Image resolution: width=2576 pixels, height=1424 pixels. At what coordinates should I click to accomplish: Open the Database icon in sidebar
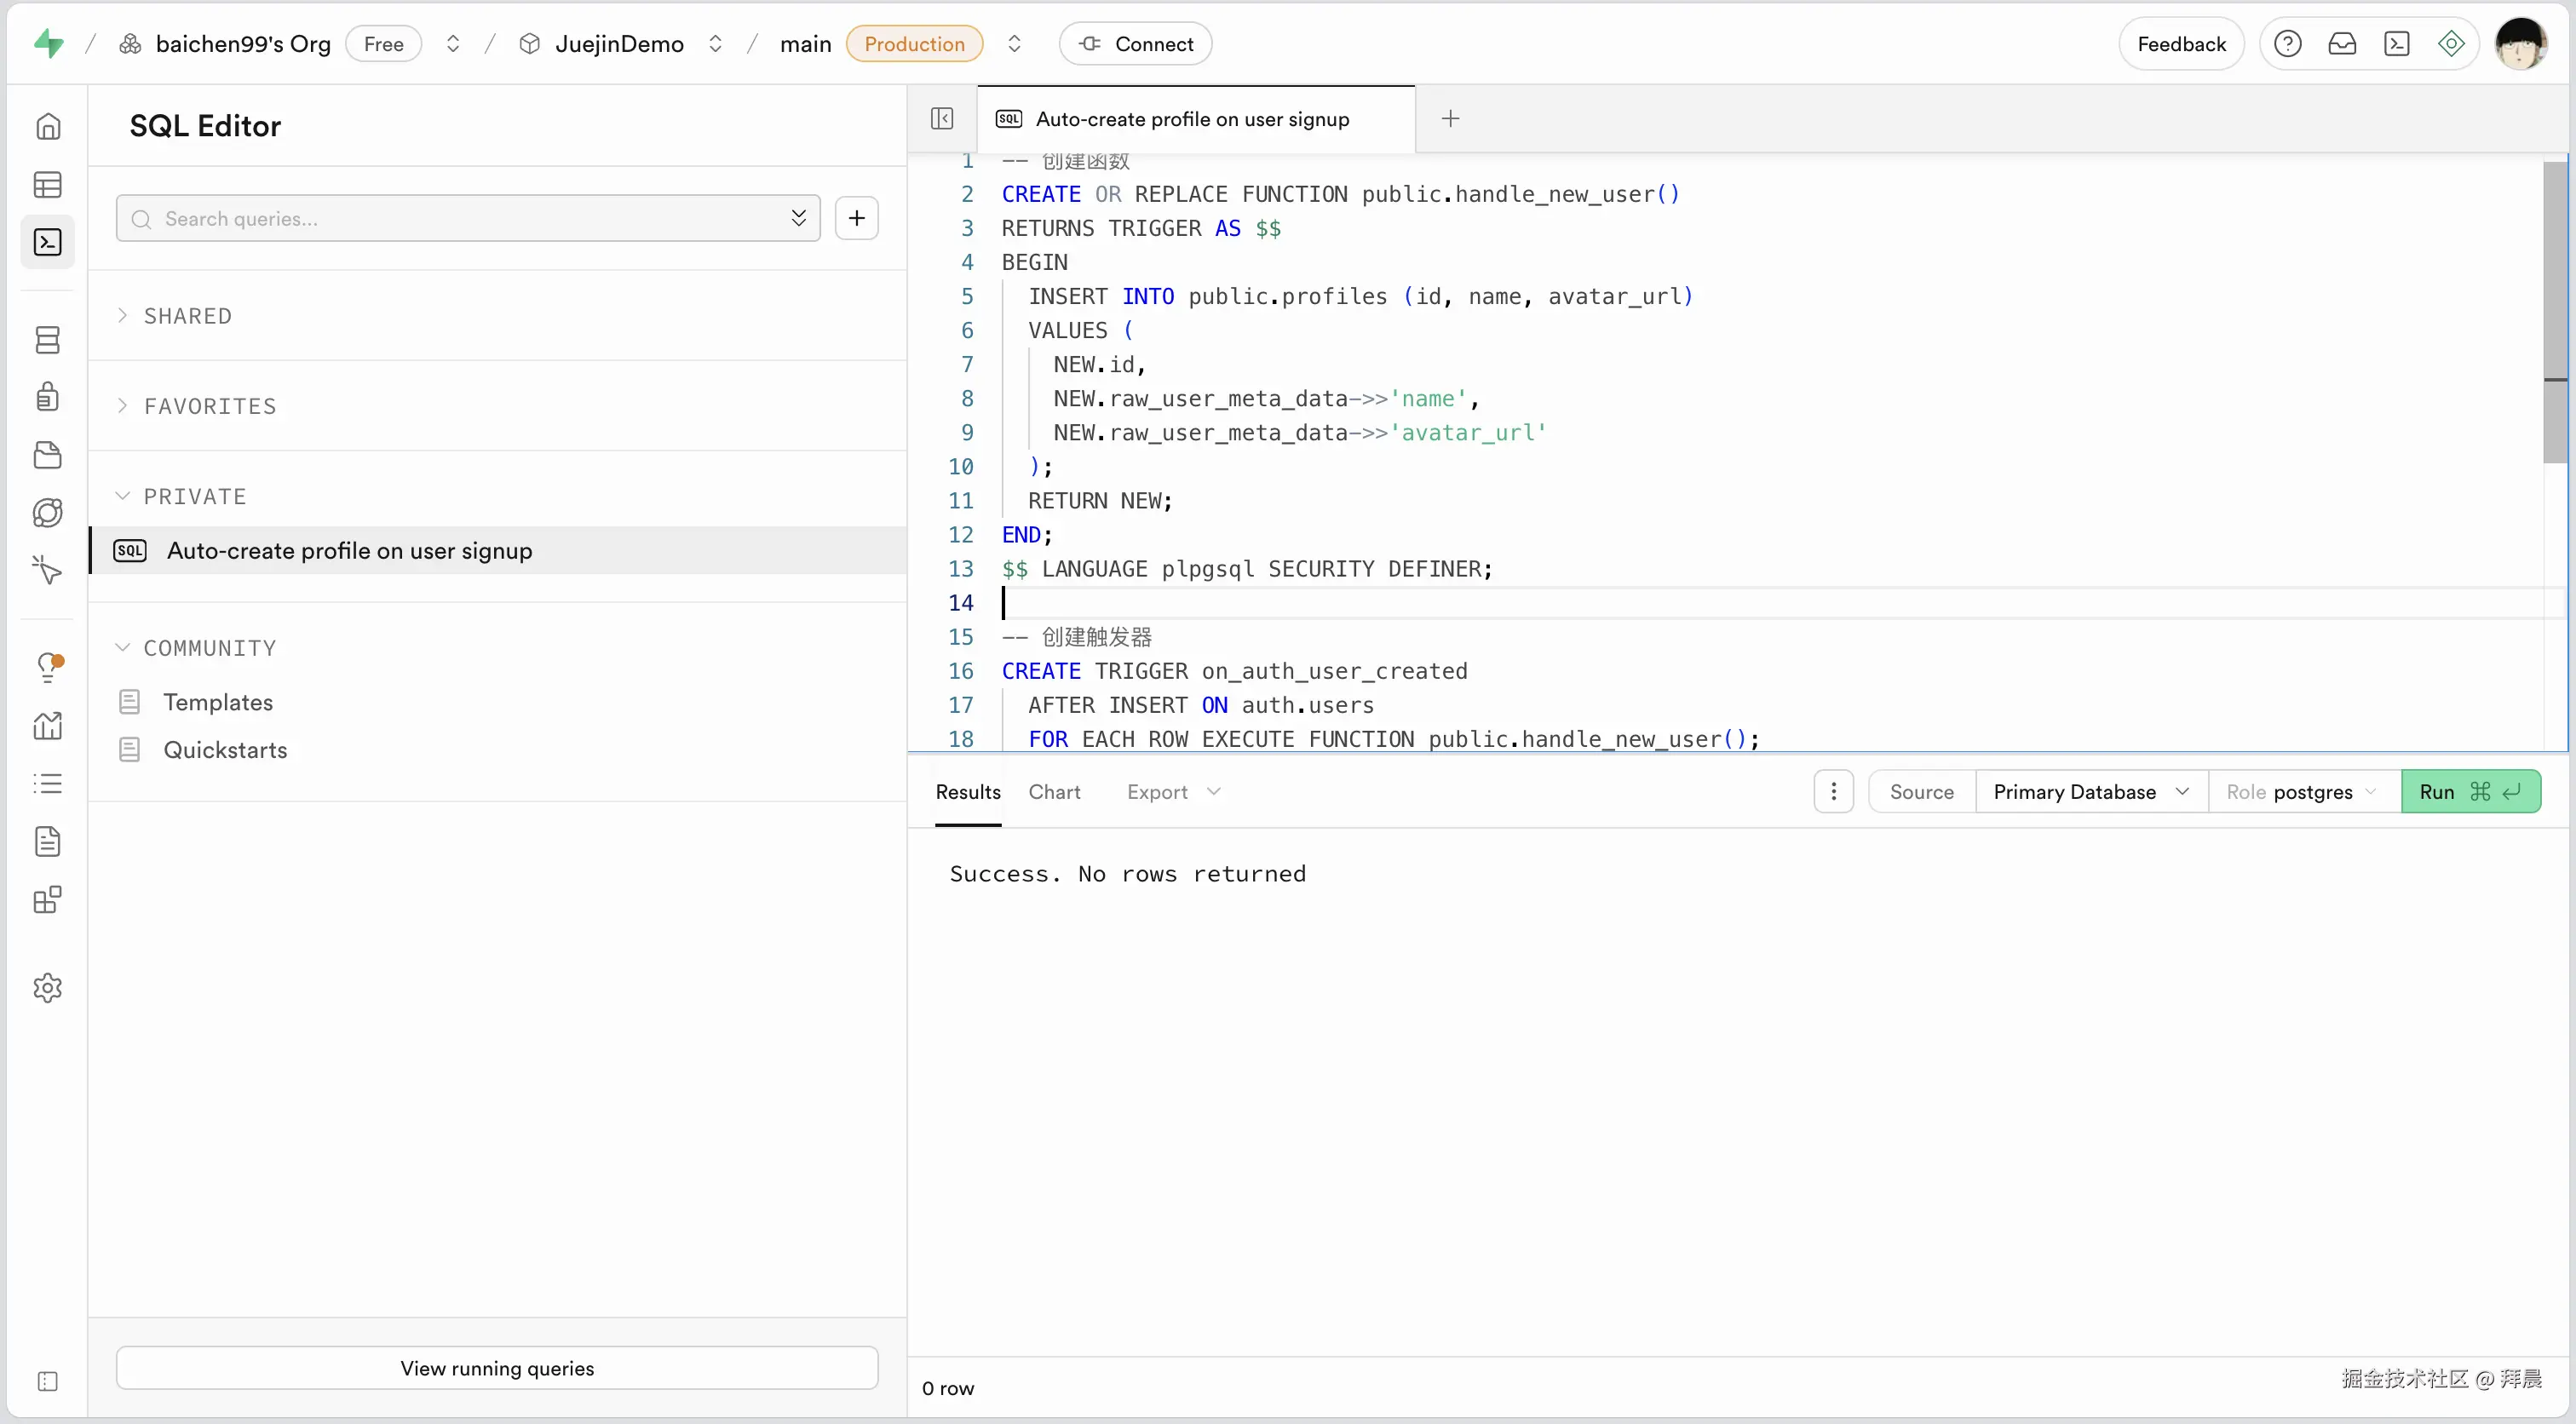click(x=47, y=340)
